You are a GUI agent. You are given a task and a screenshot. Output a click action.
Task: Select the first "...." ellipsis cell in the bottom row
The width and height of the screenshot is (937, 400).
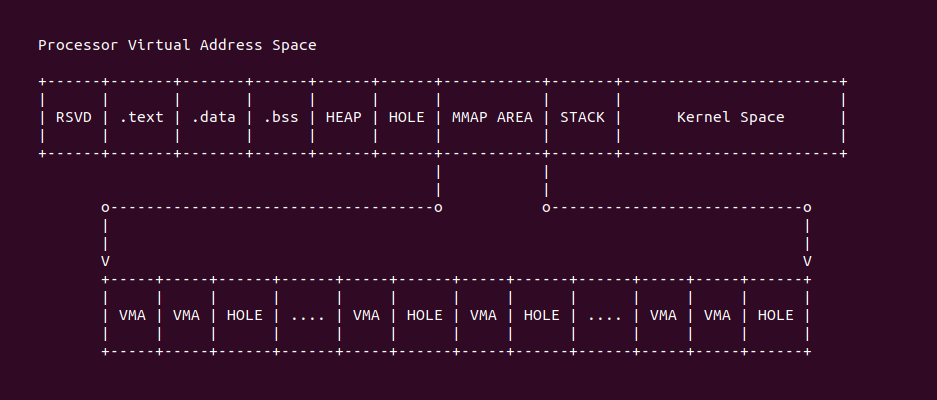pyautogui.click(x=308, y=315)
